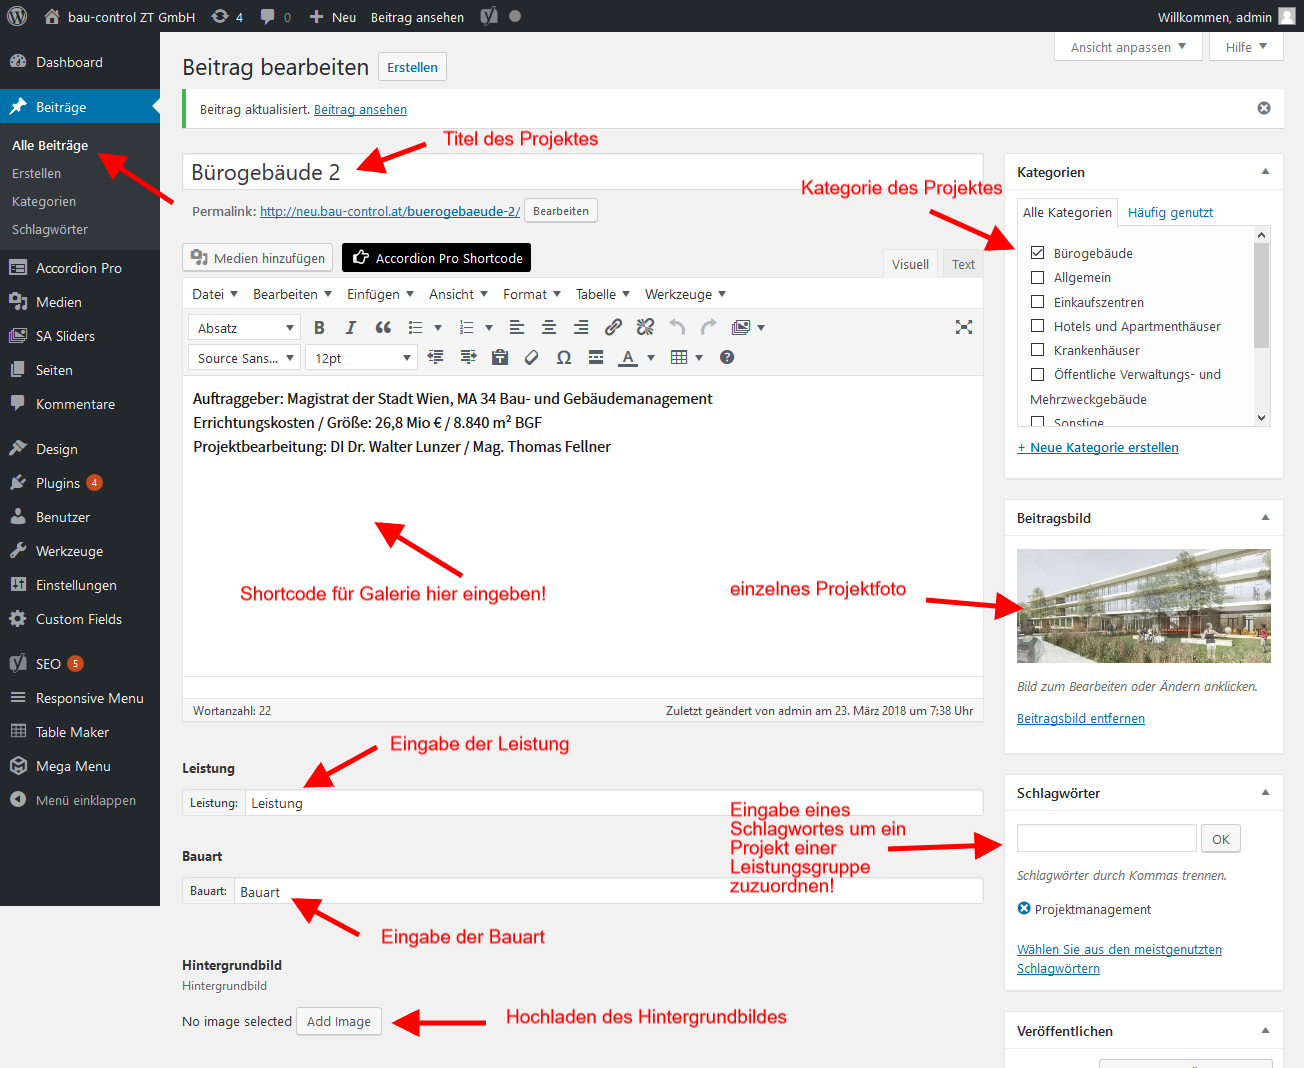Open the WordPress logo menu in the admin bar

pos(17,16)
